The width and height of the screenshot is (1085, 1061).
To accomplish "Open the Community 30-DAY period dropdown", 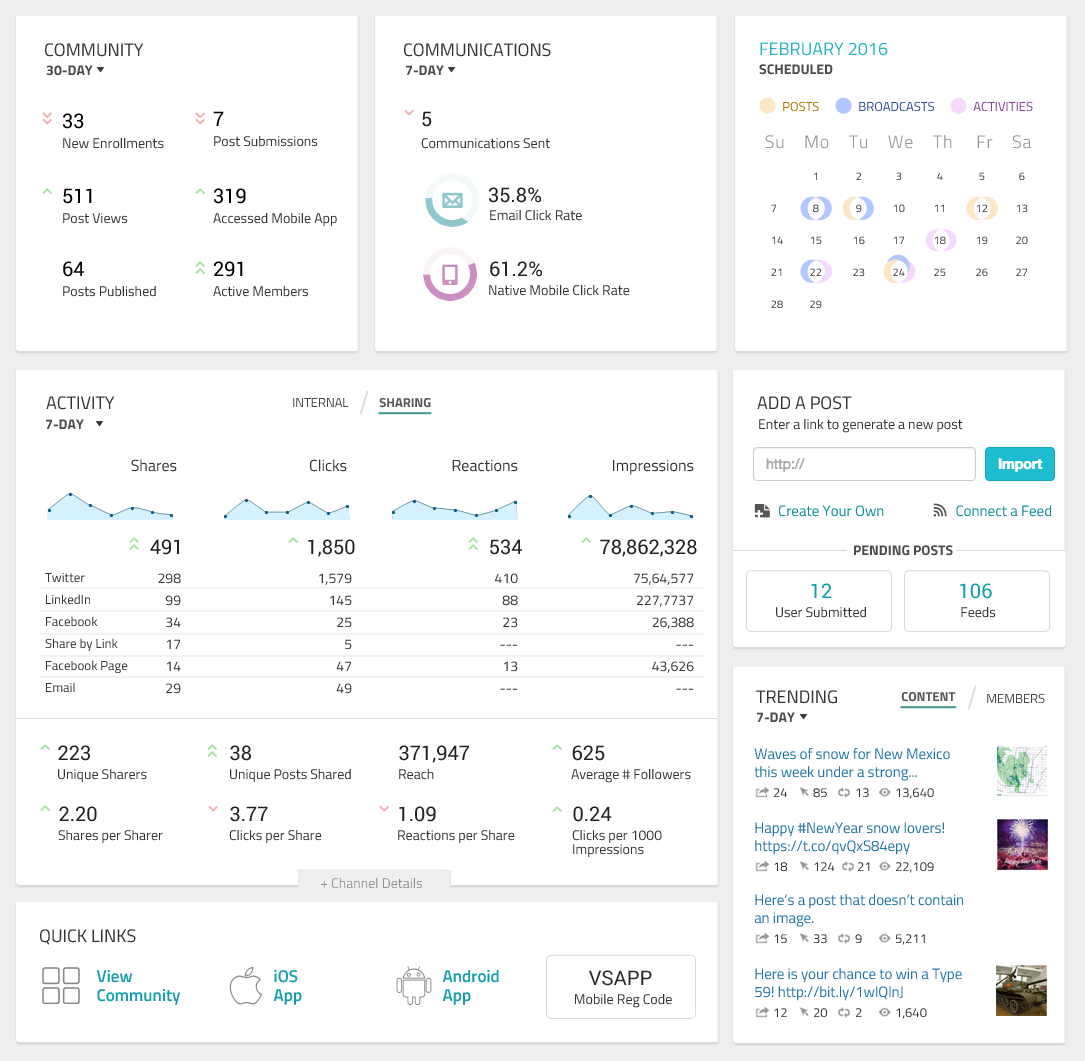I will tap(75, 70).
